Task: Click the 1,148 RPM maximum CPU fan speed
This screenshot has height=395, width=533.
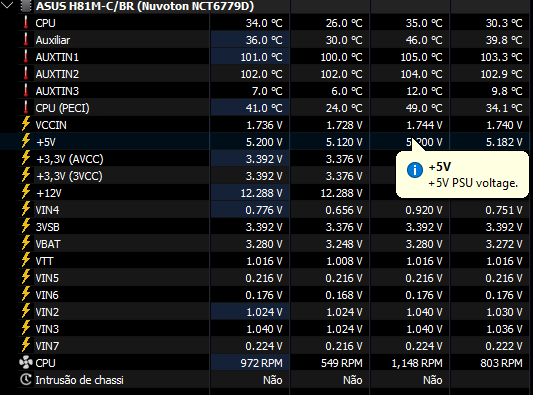Action: coord(417,363)
